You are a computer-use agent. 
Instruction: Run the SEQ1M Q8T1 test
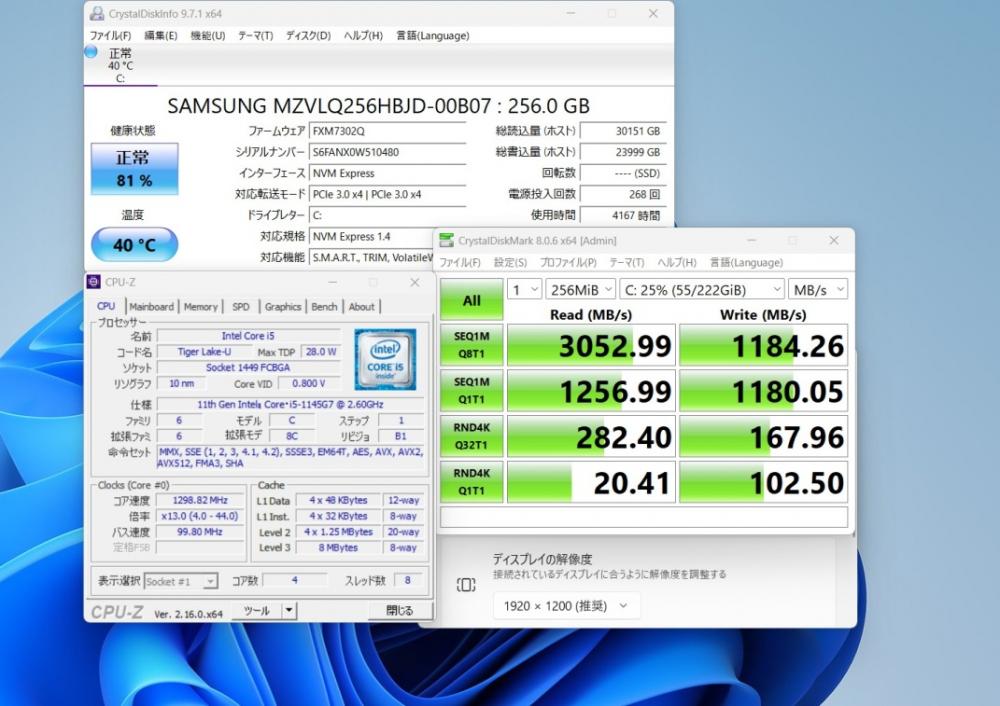[471, 345]
